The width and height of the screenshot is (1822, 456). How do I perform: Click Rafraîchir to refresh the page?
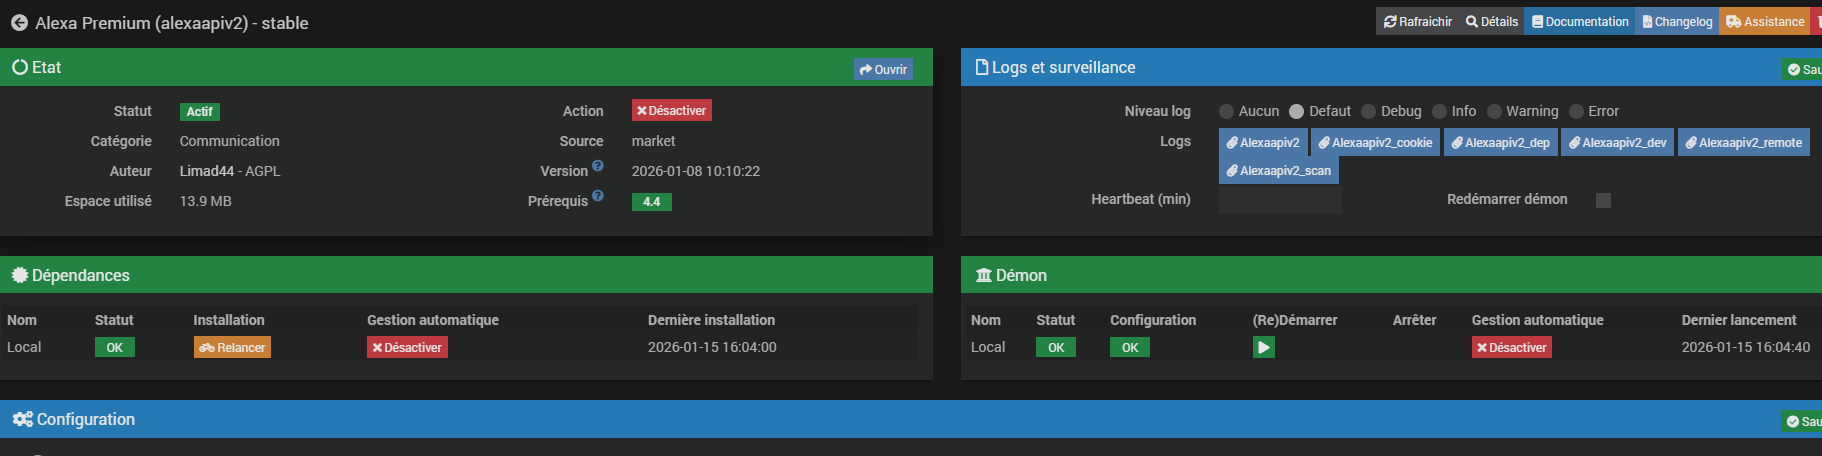[1418, 21]
